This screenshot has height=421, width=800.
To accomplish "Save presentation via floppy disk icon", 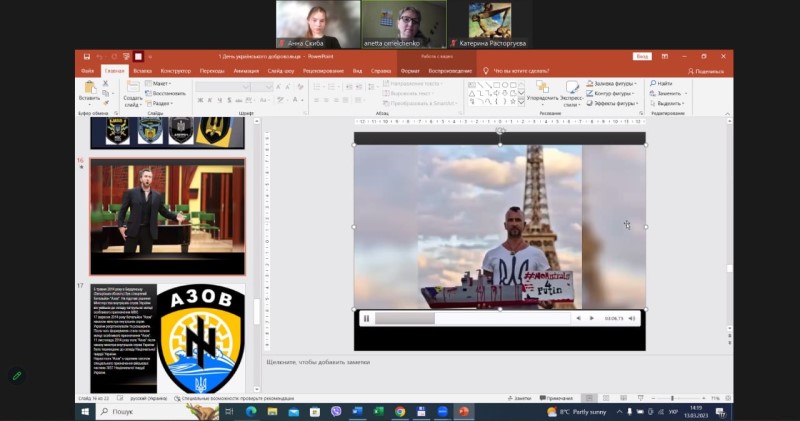I will 87,57.
